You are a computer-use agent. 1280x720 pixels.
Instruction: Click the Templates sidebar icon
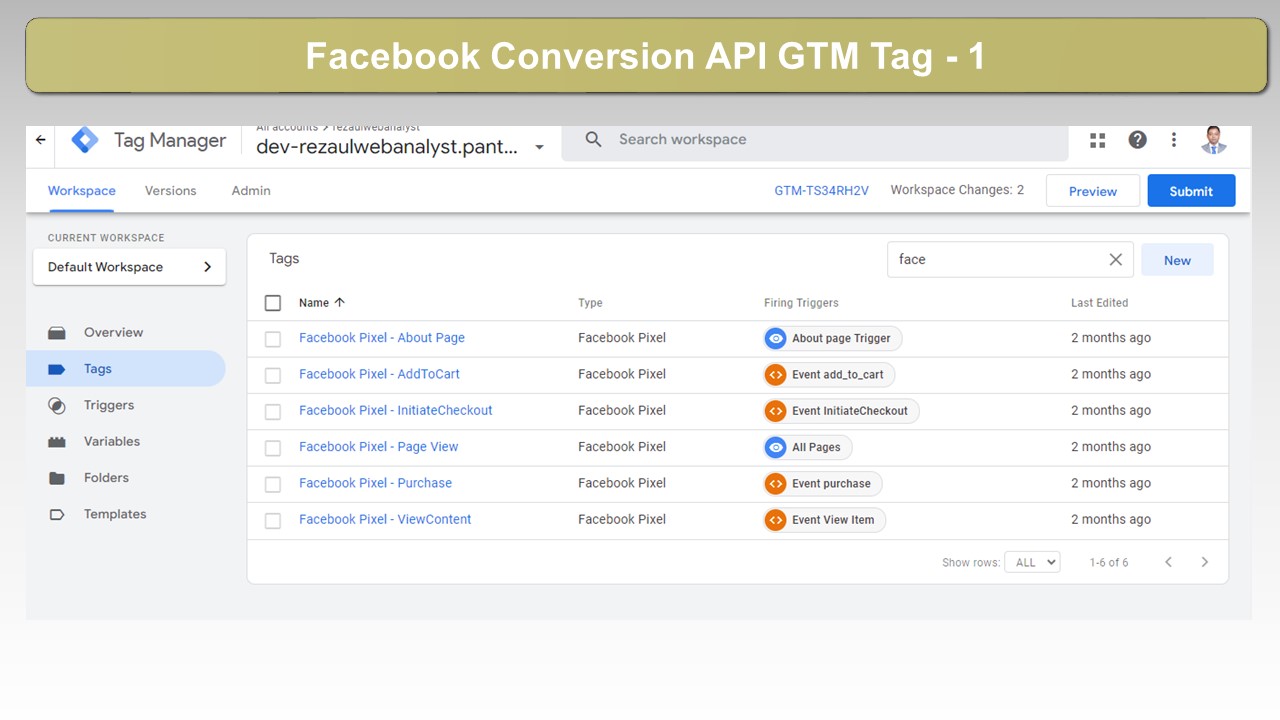click(x=57, y=514)
